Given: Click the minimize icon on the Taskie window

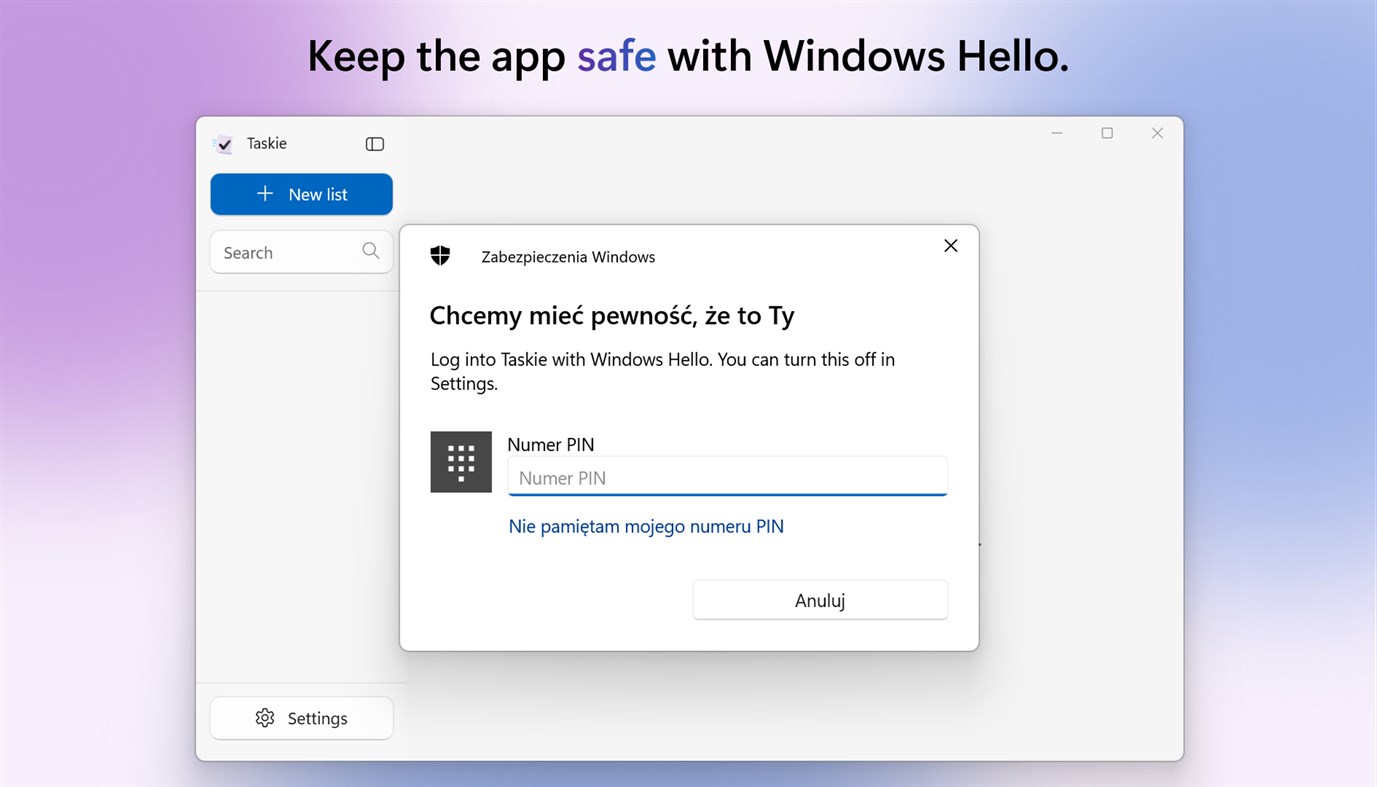Looking at the screenshot, I should (x=1056, y=132).
